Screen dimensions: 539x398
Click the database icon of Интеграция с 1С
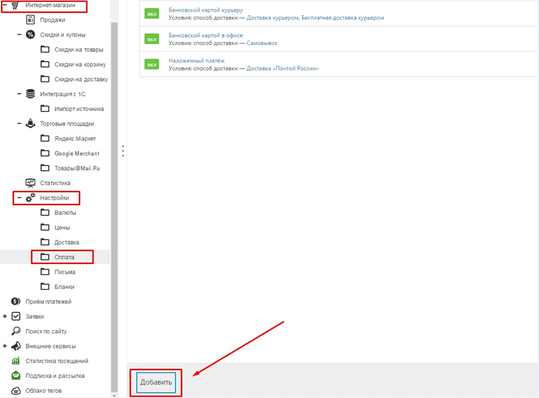[30, 94]
